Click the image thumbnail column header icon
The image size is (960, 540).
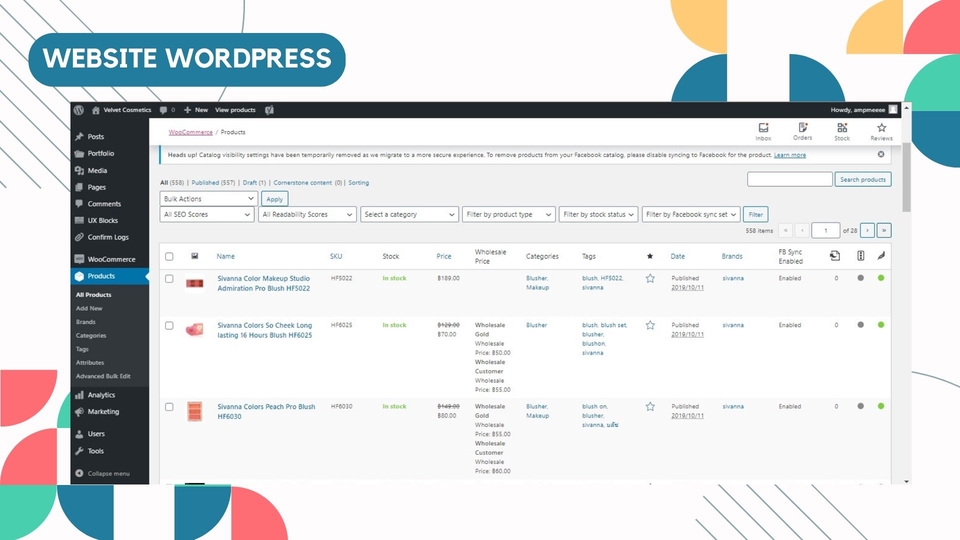coord(195,256)
